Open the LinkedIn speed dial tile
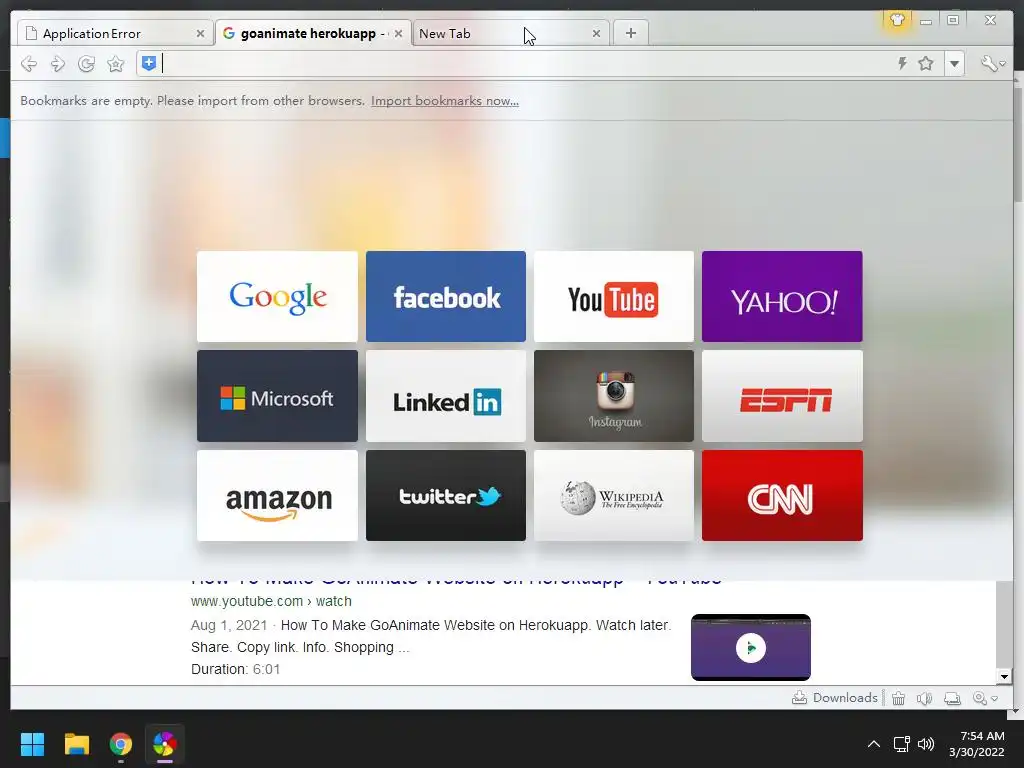This screenshot has height=768, width=1024. [446, 396]
